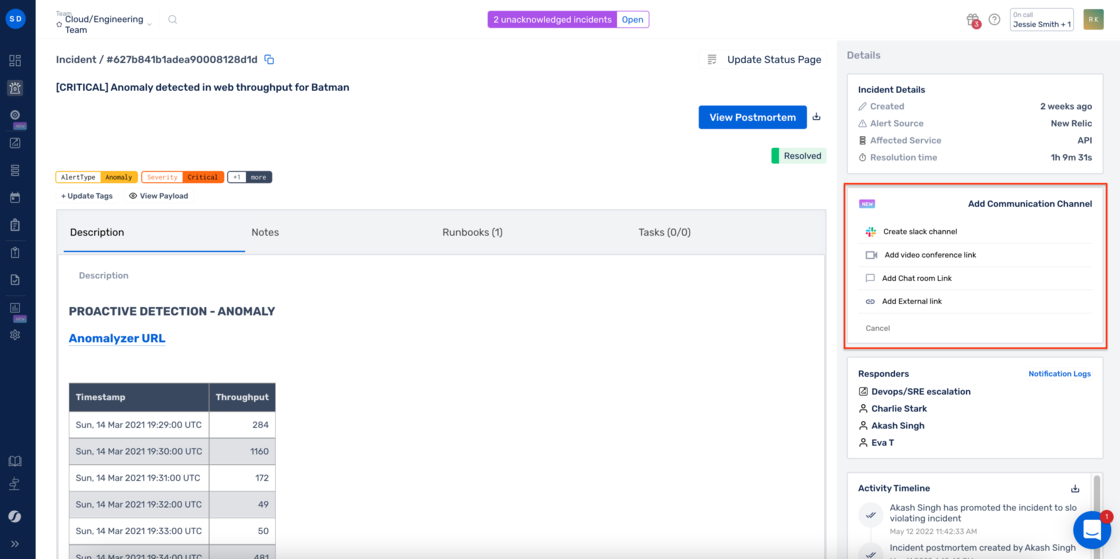The image size is (1120, 559).
Task: Open the checklist clipboard icon in sidebar
Action: [15, 225]
